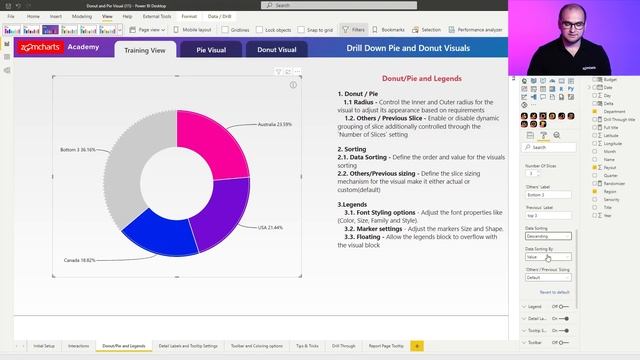Click the Save icon in the title bar
Viewport: 640px width, 360px height.
[x=8, y=6]
